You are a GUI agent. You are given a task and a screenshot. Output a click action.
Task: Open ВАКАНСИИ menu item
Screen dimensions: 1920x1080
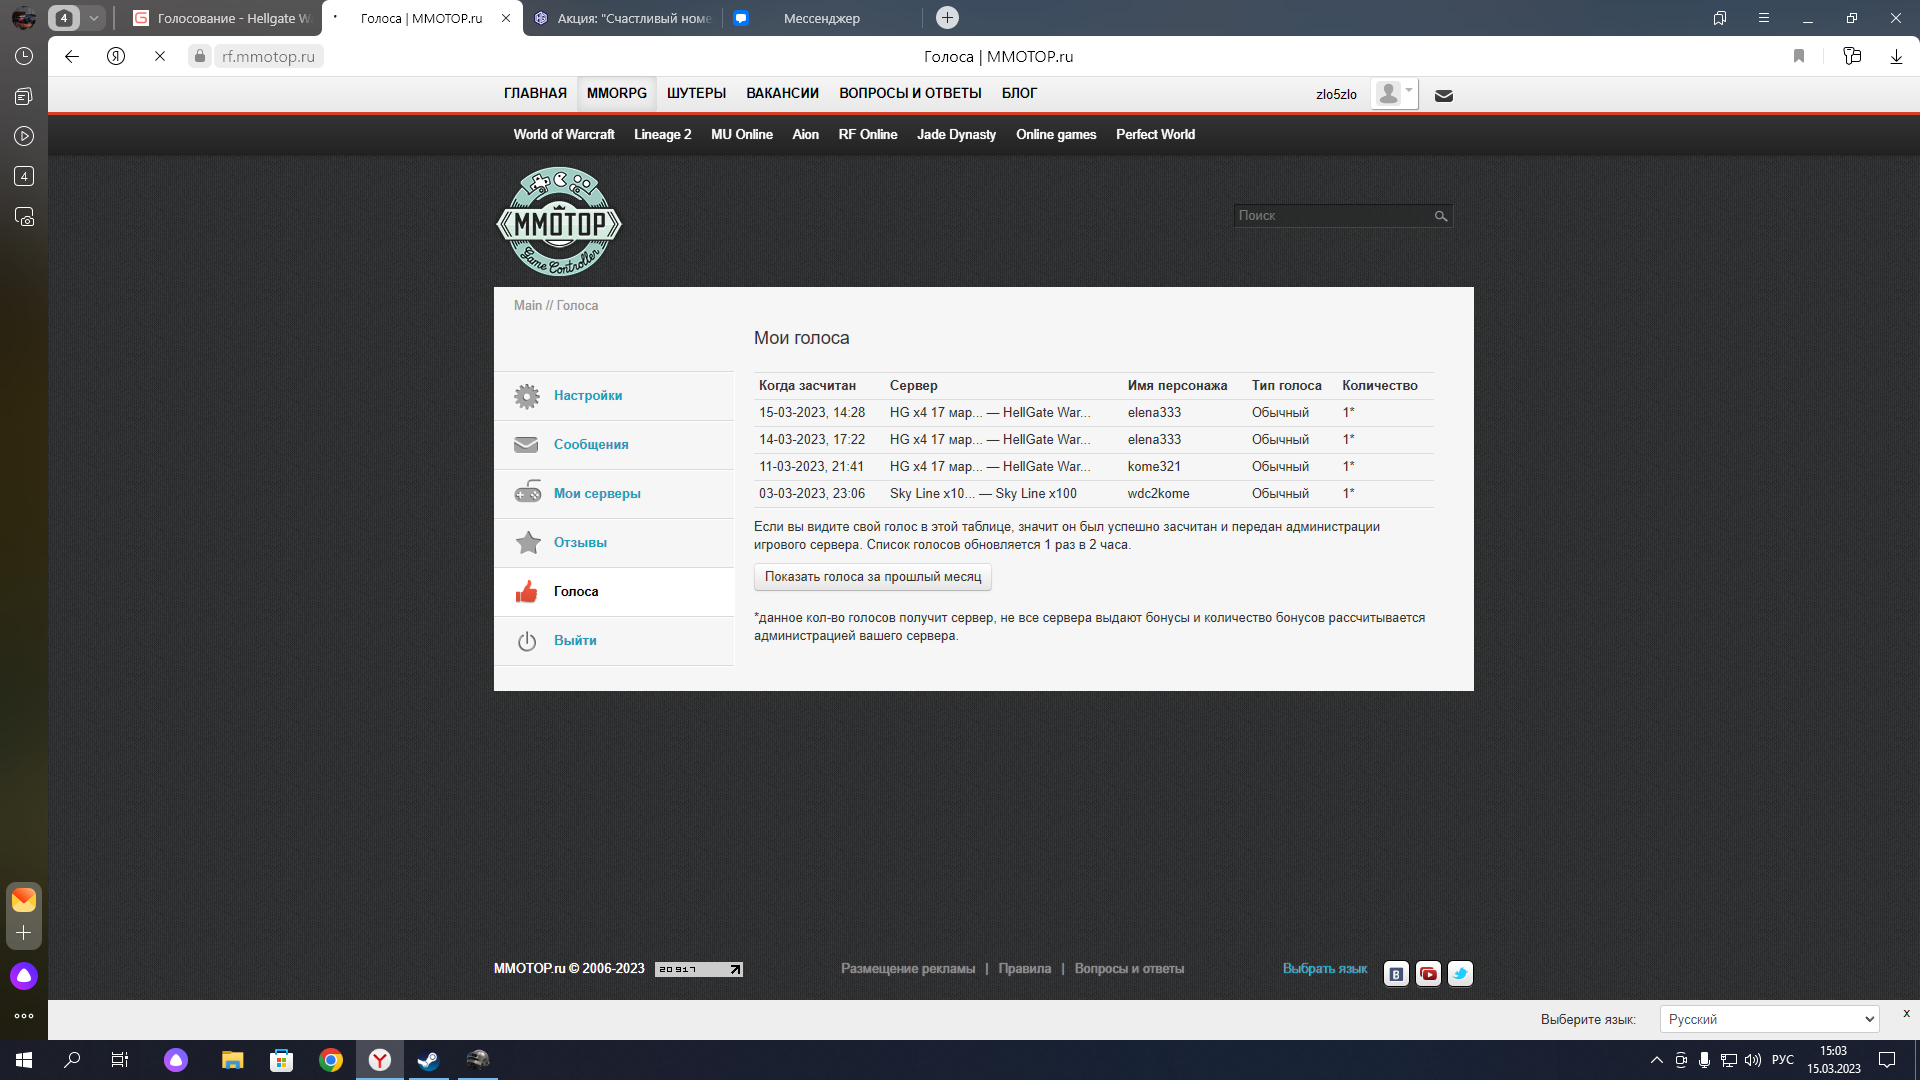click(x=782, y=93)
